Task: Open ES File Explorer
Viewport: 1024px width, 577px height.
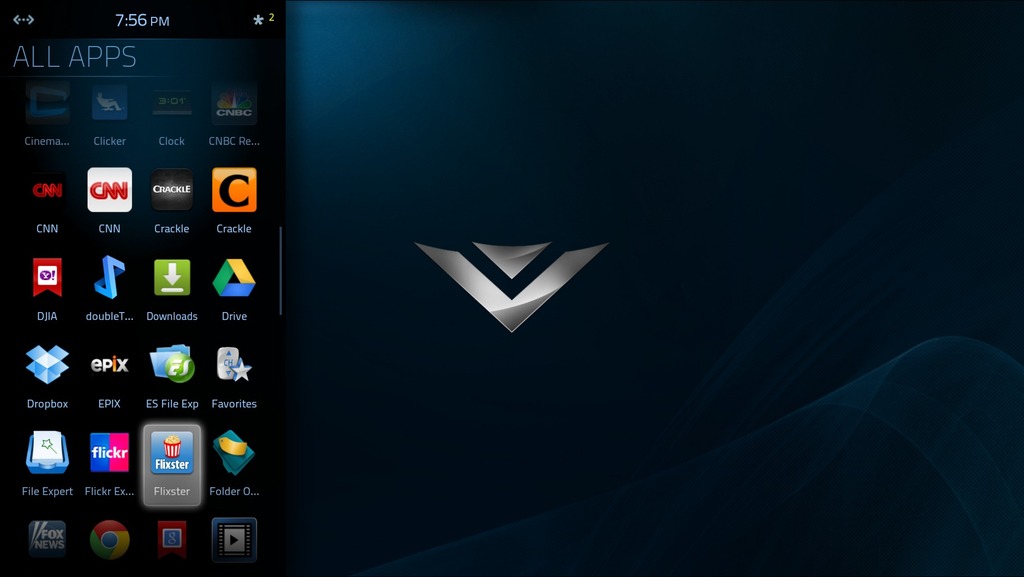Action: pyautogui.click(x=172, y=364)
